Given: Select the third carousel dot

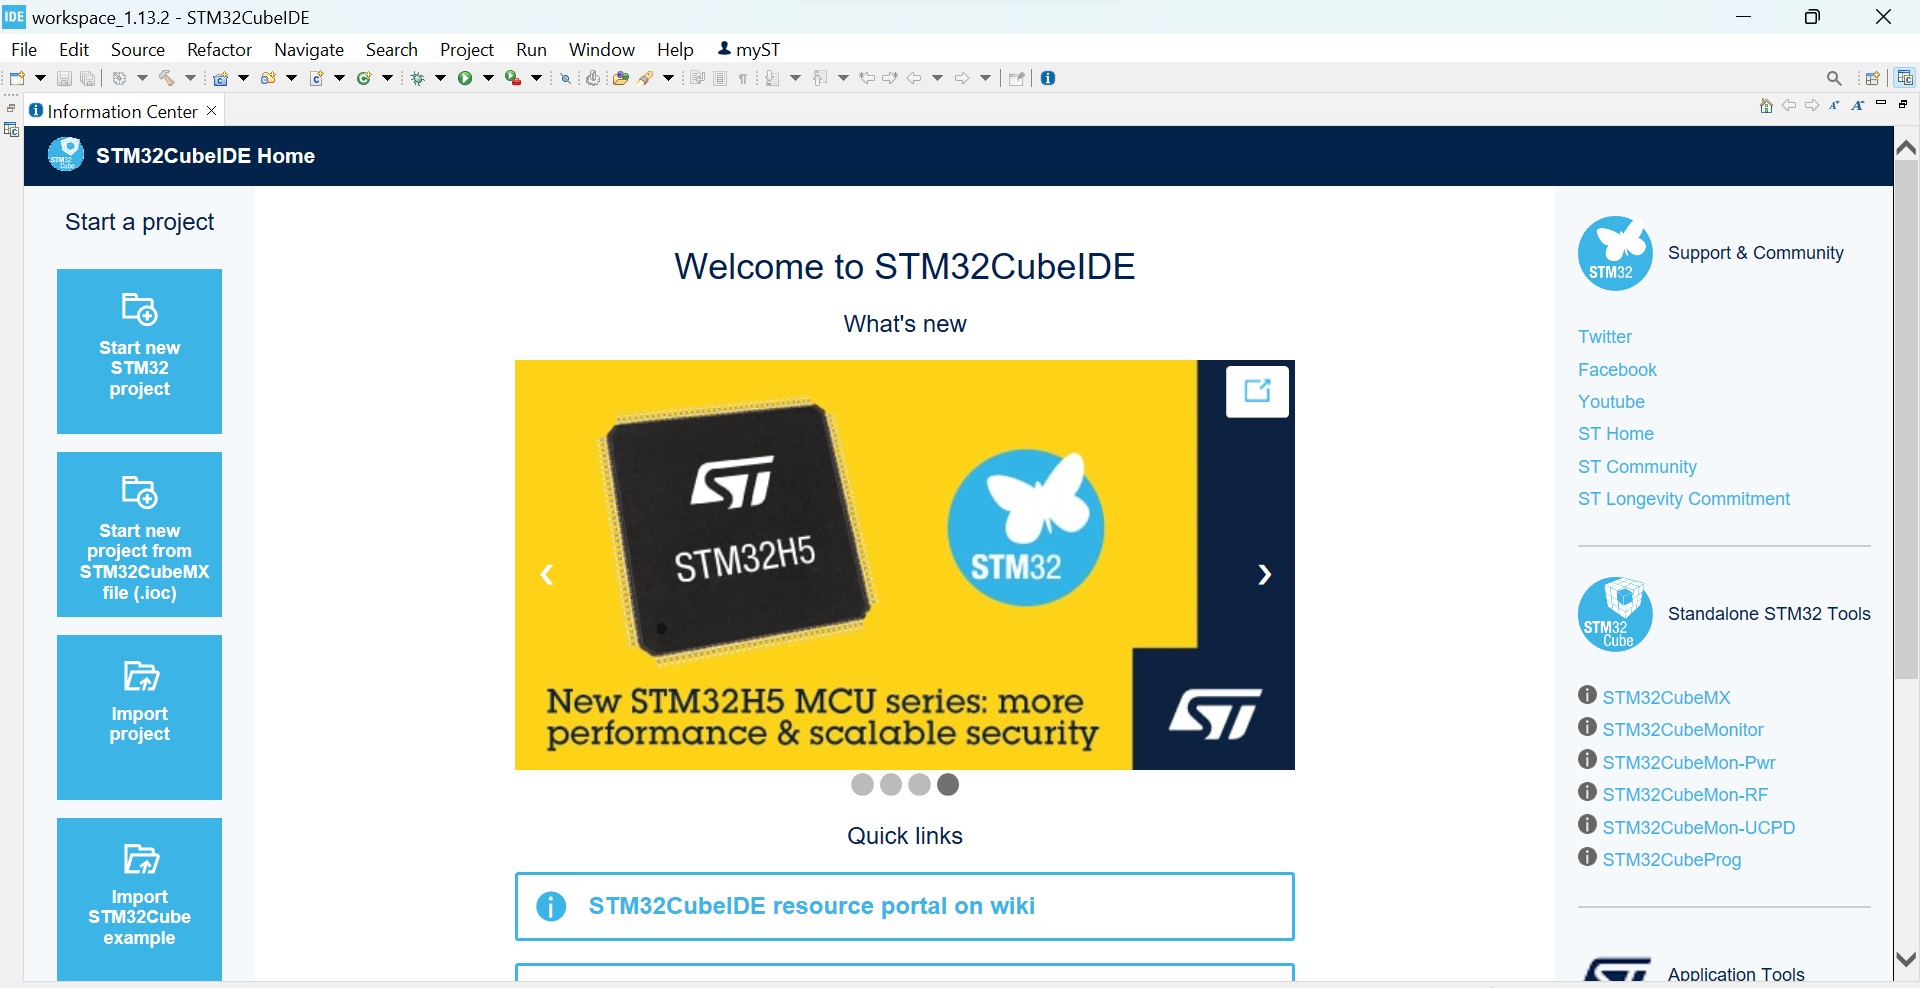Looking at the screenshot, I should (919, 785).
